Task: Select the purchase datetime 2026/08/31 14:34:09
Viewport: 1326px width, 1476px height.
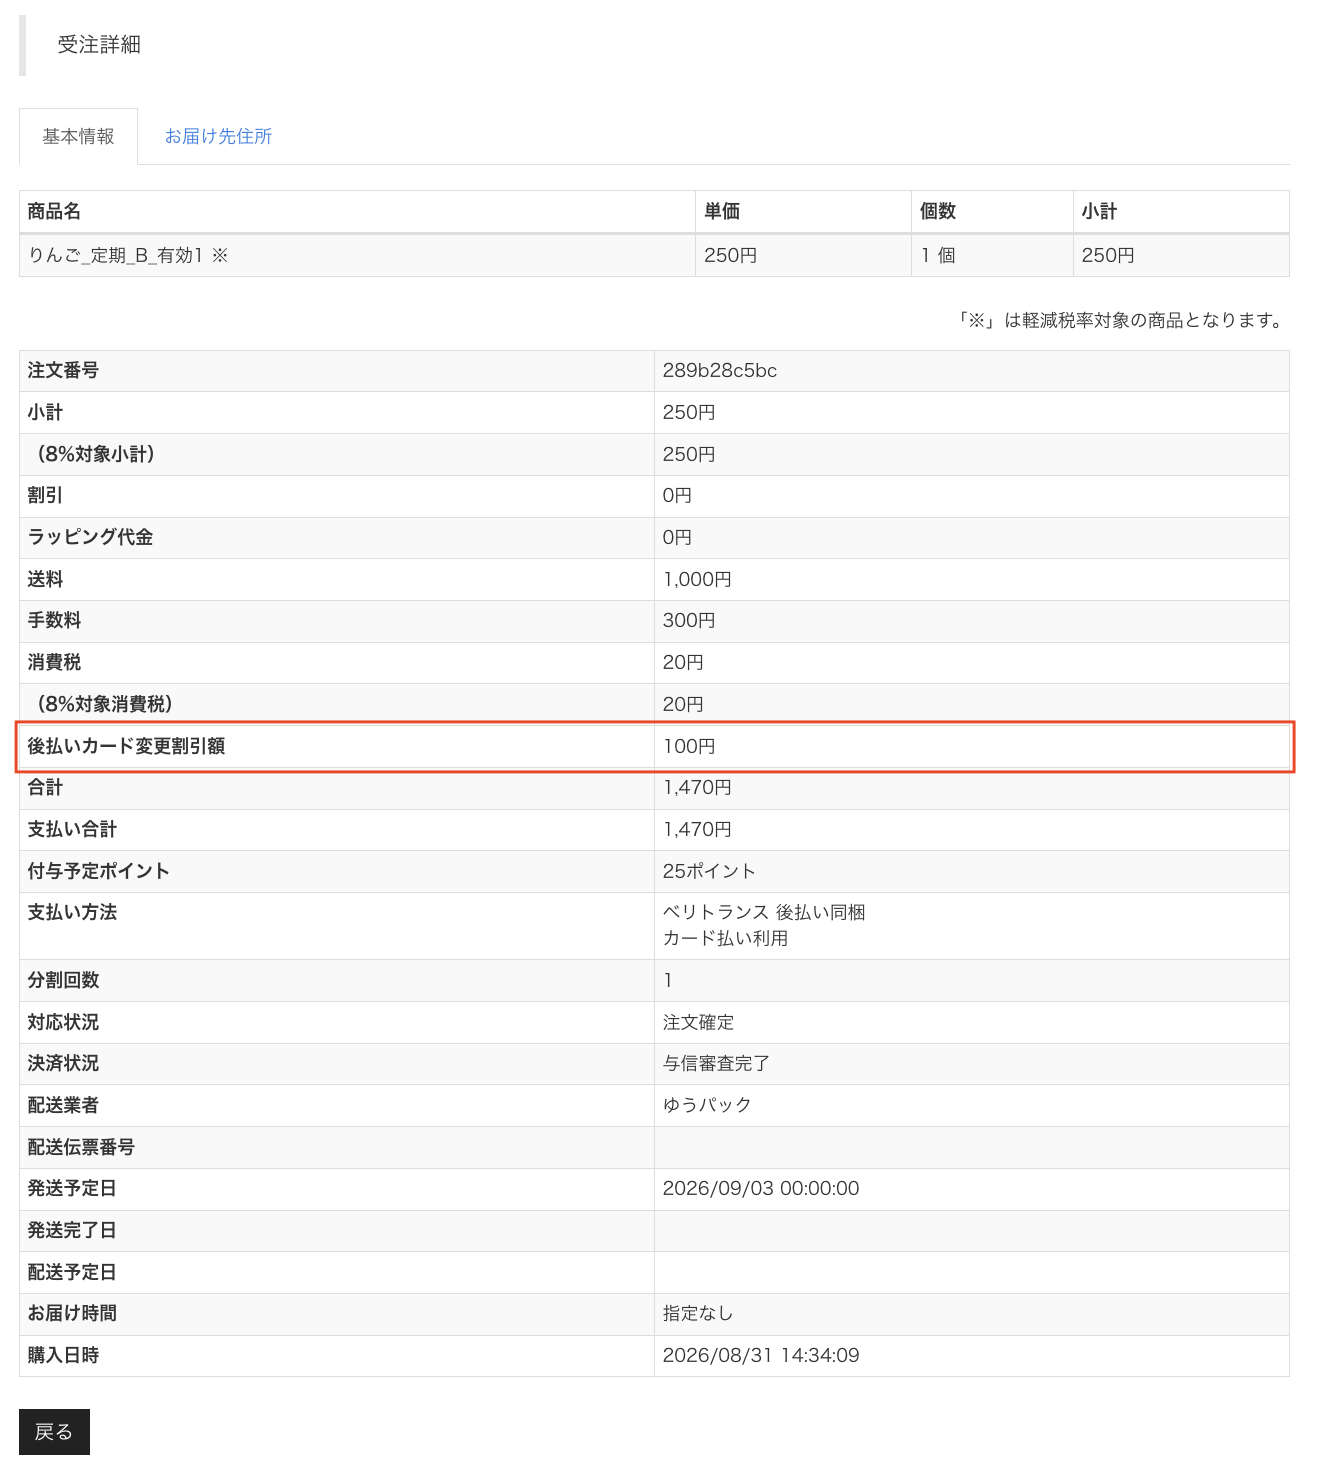Action: (761, 1356)
